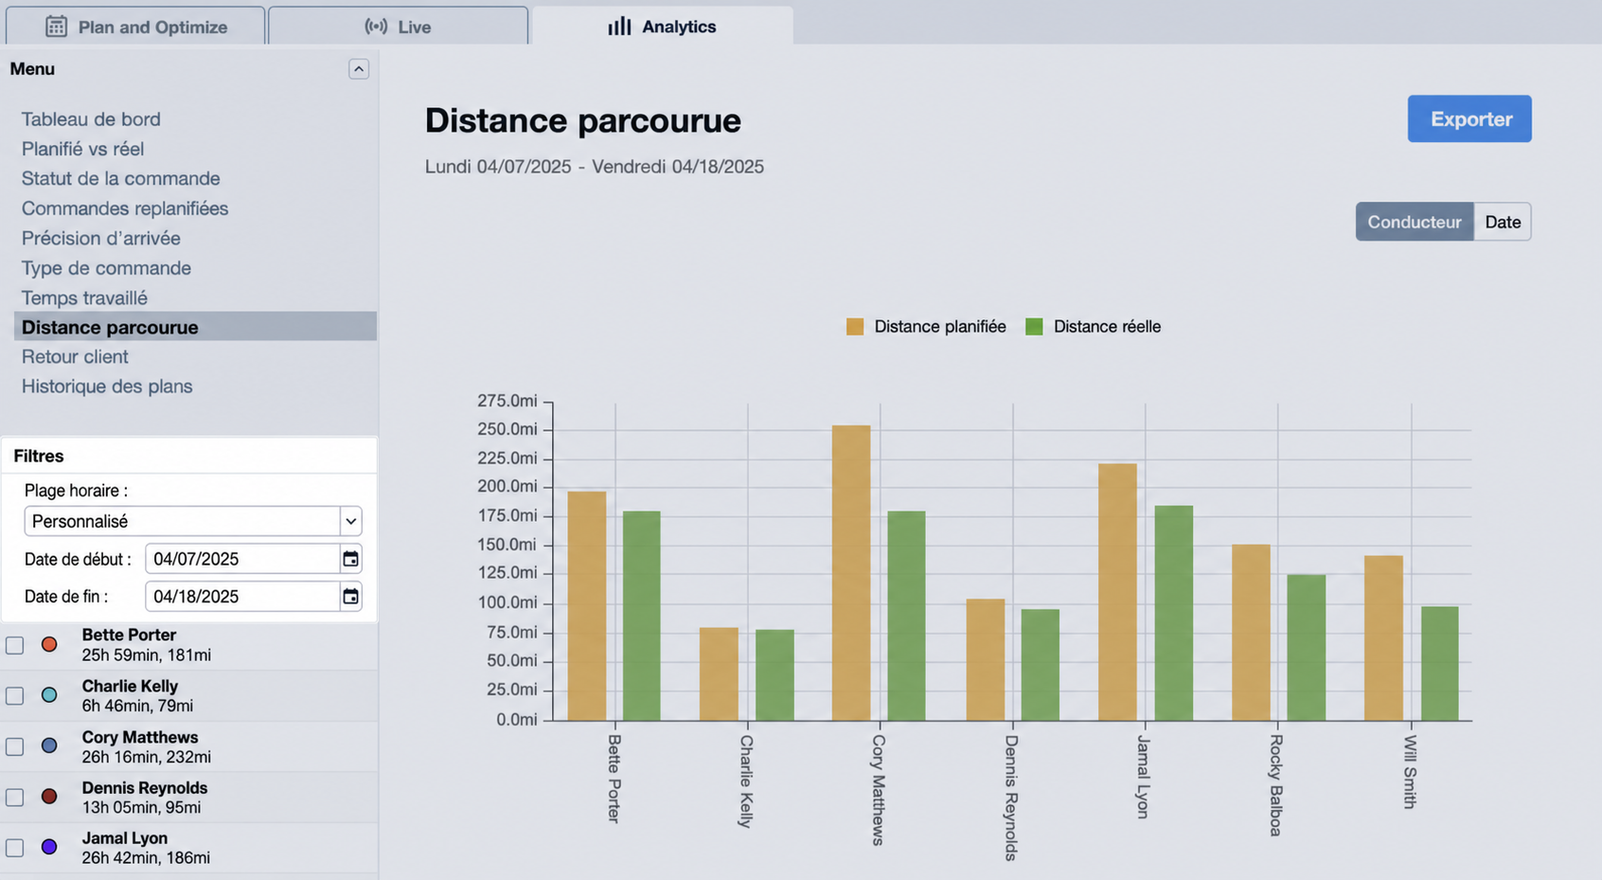
Task: Check the Bette Porter checkbox
Action: click(x=15, y=645)
